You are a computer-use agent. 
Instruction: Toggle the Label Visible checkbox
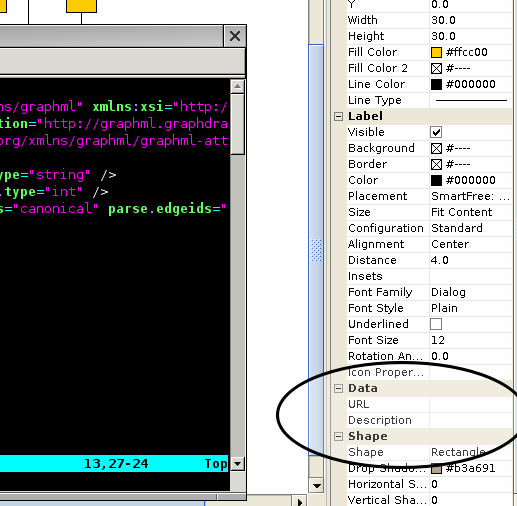point(436,132)
